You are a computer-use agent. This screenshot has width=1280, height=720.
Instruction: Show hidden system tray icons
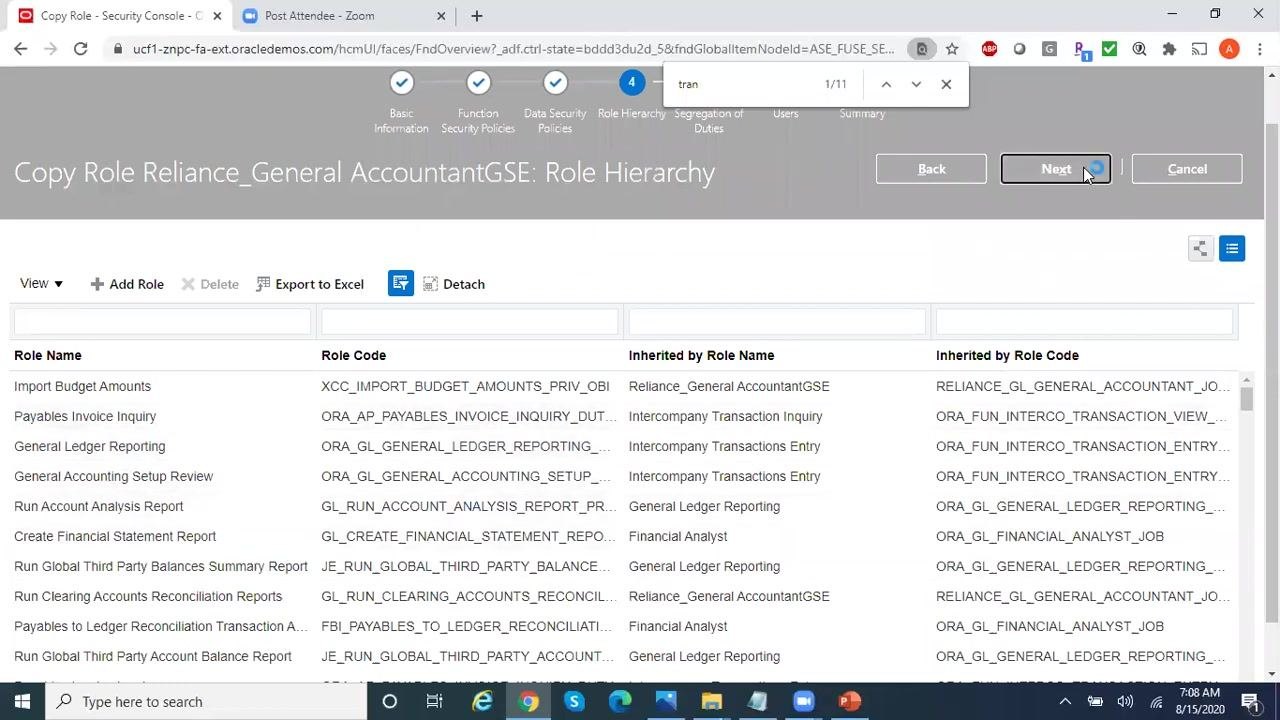[1065, 701]
